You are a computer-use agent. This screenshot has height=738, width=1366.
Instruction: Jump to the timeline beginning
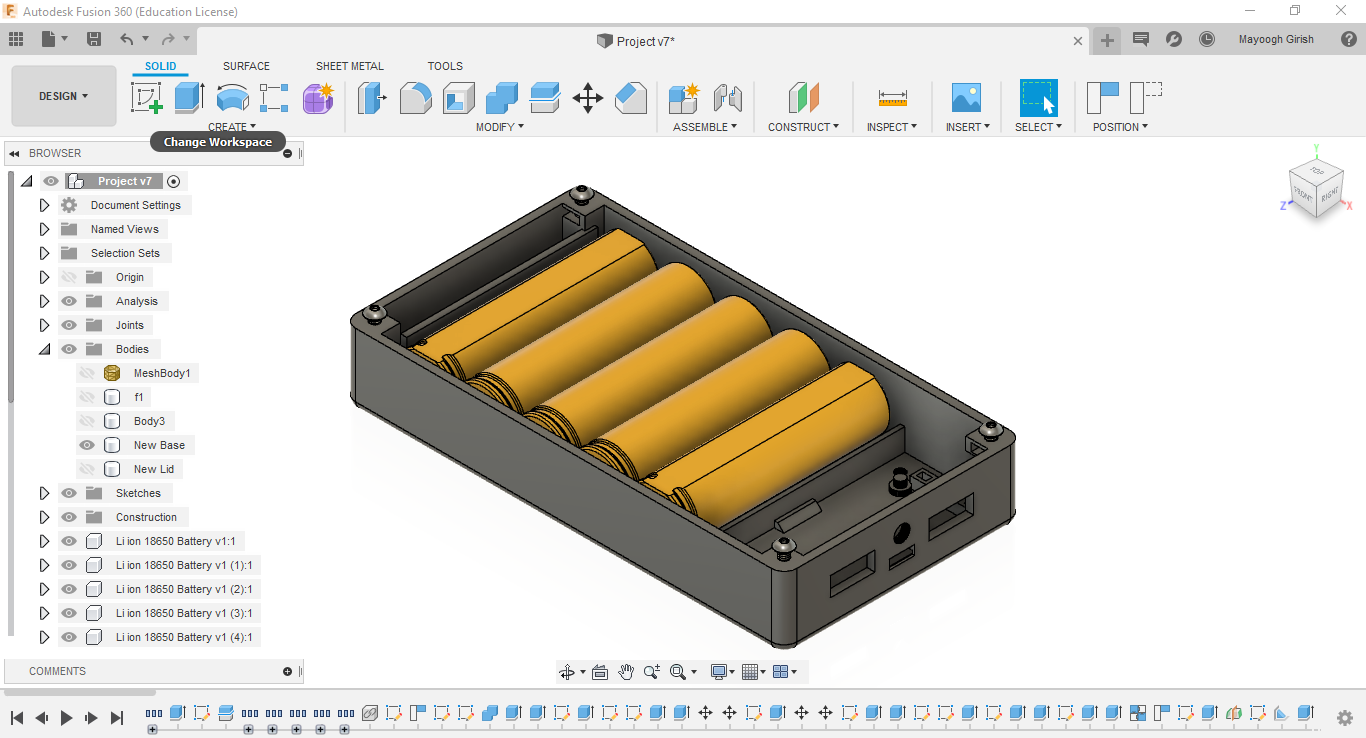tap(17, 718)
